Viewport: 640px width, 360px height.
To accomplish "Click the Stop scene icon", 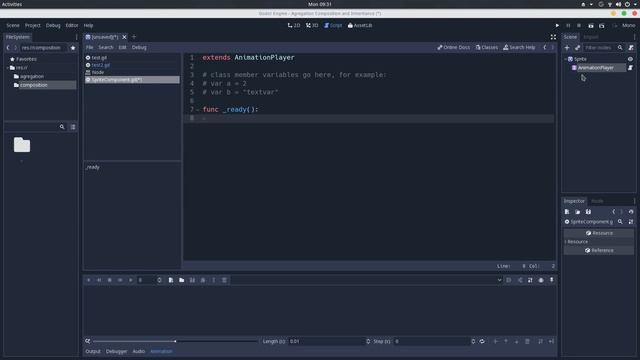I will (x=579, y=25).
